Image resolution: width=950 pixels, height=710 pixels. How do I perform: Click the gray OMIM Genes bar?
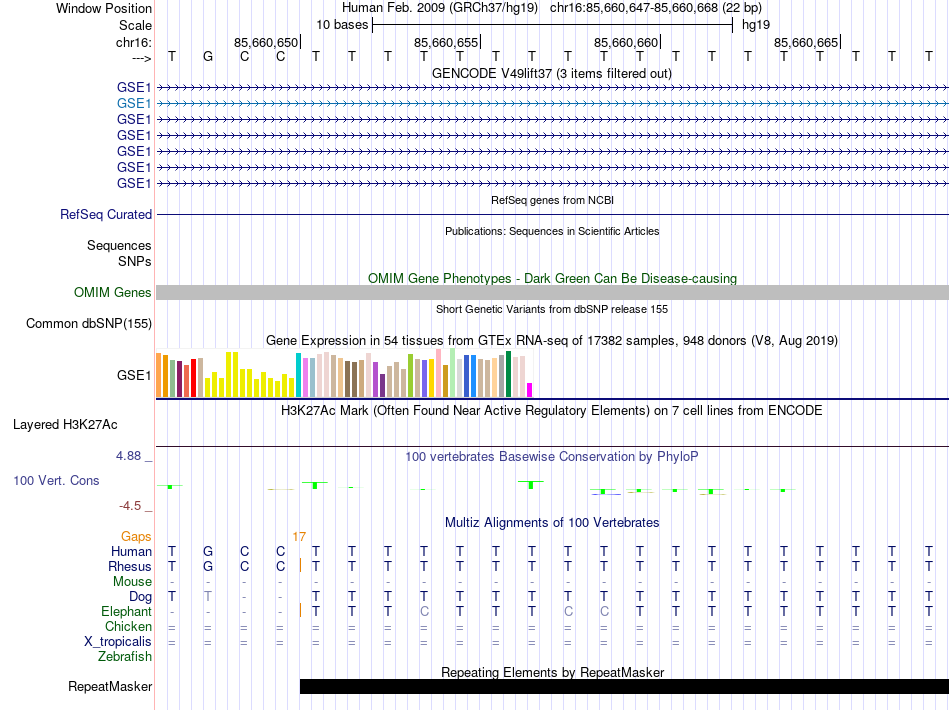[x=551, y=292]
